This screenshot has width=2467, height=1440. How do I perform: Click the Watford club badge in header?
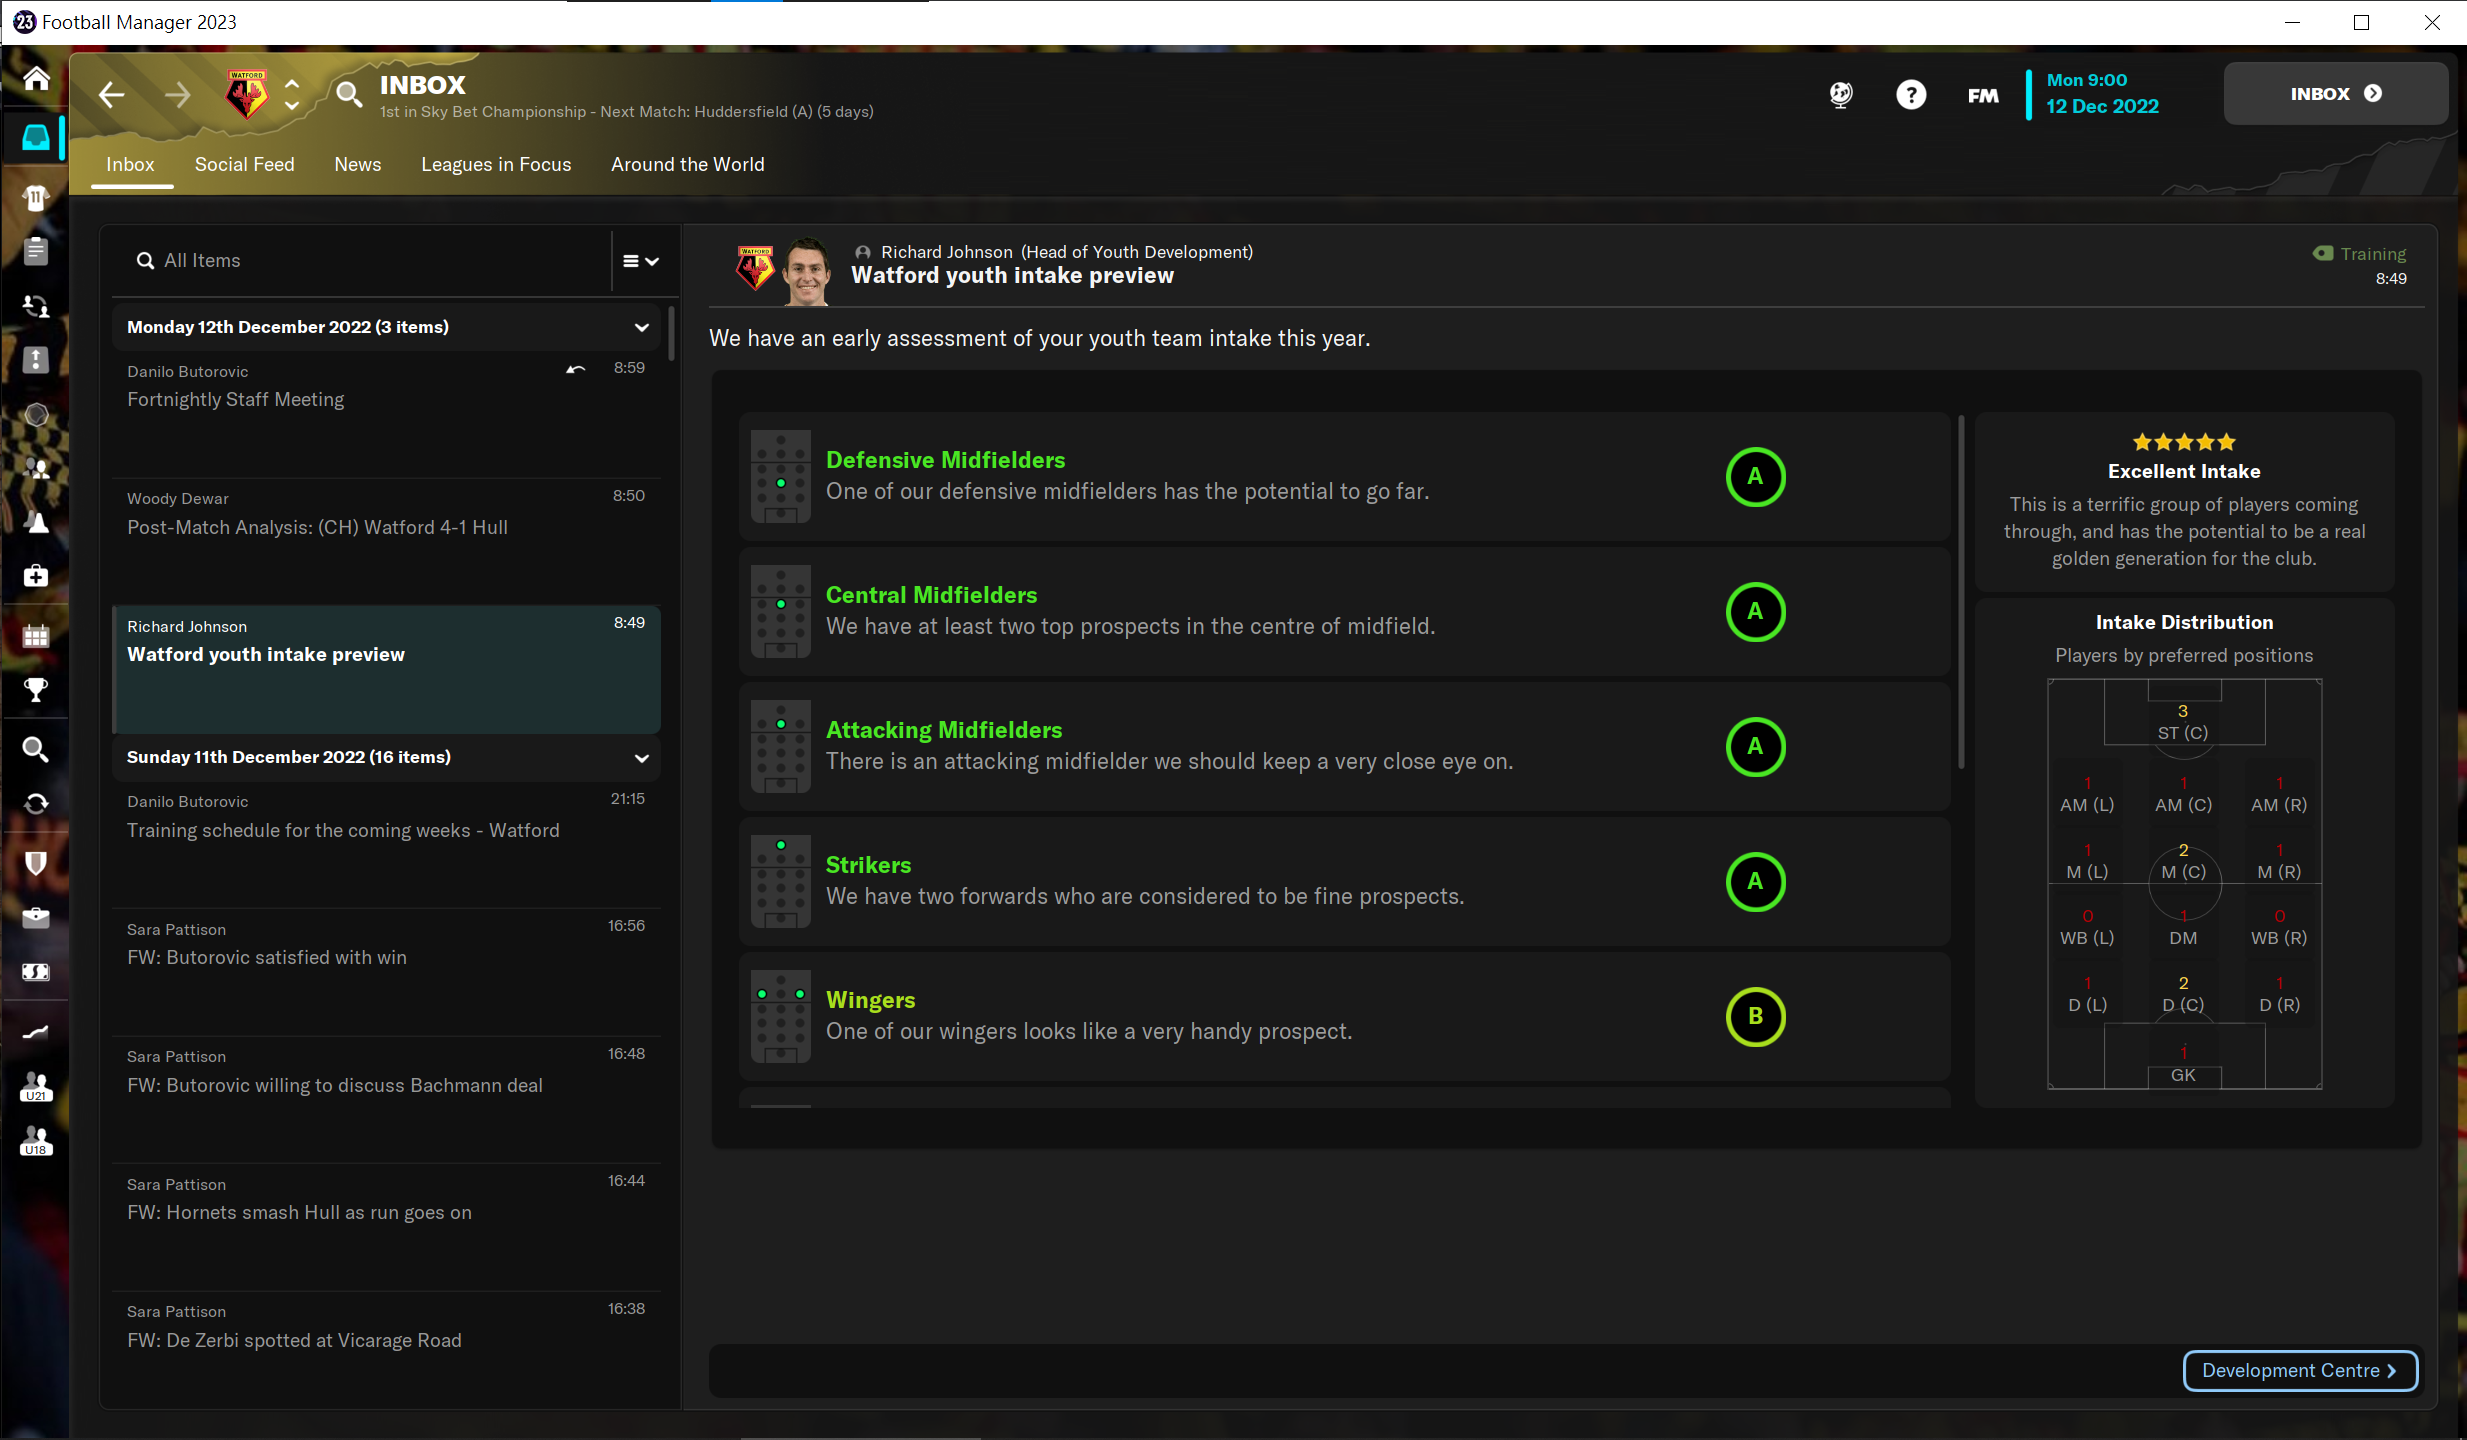click(x=247, y=95)
